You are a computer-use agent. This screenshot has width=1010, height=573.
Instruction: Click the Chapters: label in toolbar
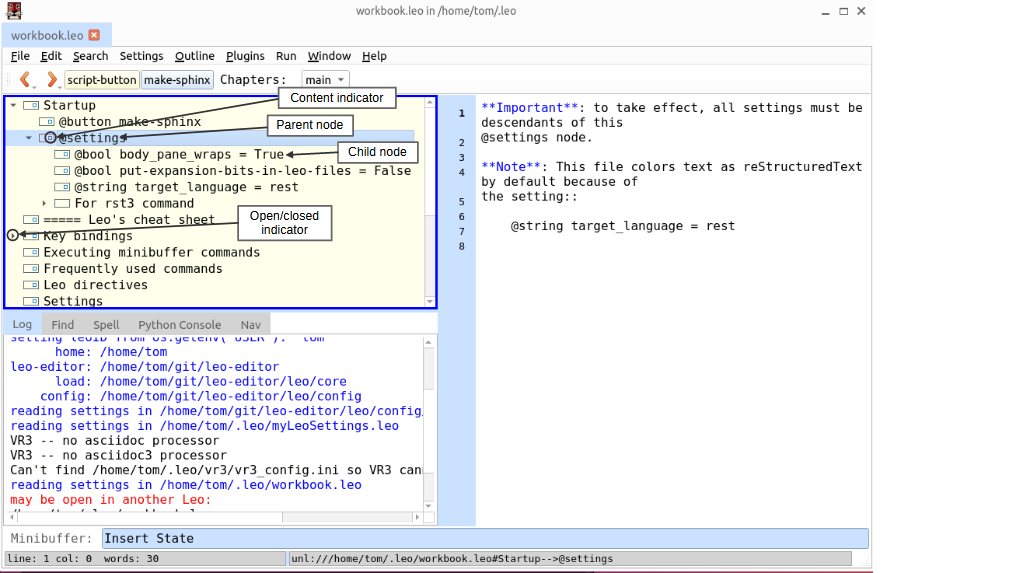253,80
